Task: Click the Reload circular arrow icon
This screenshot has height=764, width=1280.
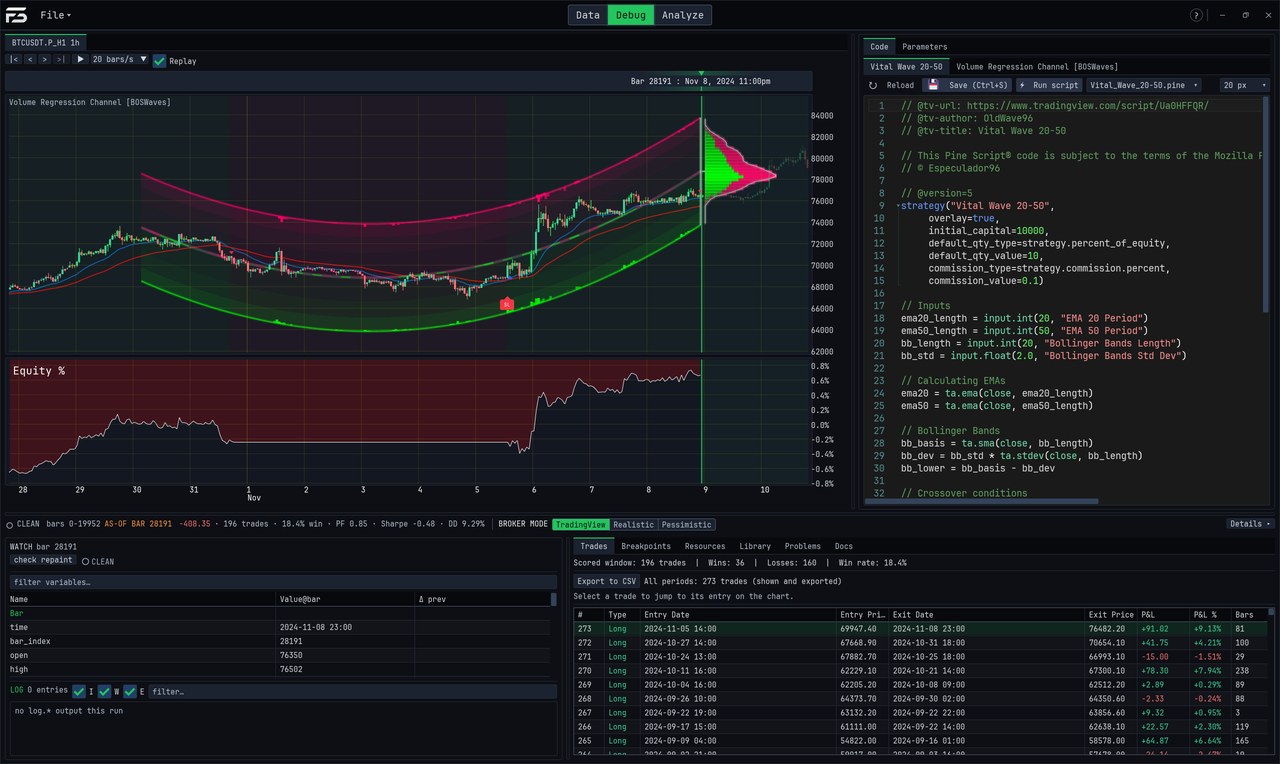Action: (873, 86)
